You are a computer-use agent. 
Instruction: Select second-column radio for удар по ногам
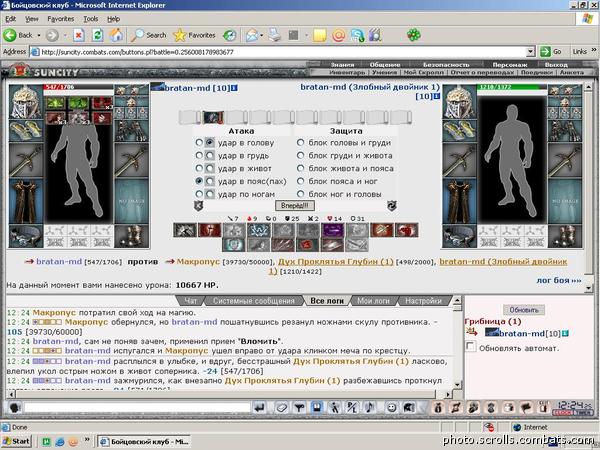[x=210, y=194]
